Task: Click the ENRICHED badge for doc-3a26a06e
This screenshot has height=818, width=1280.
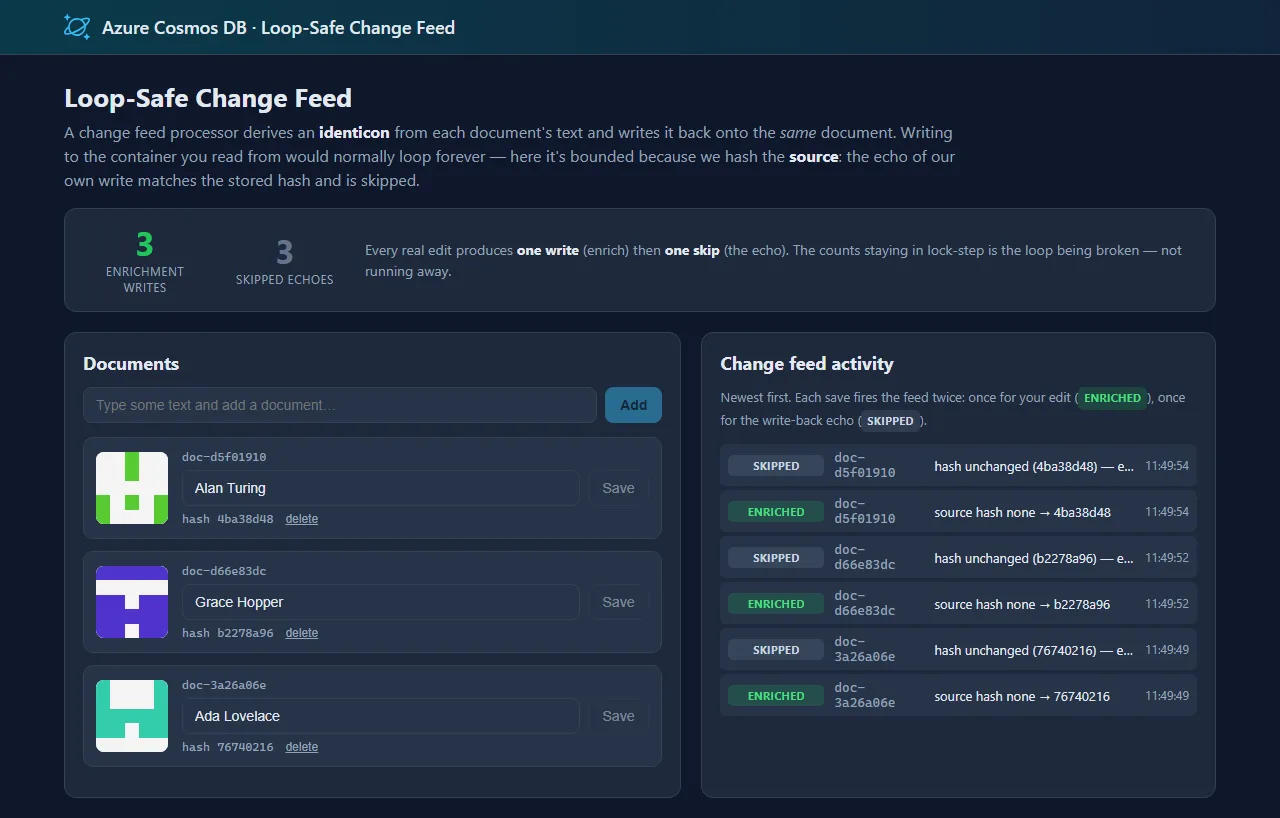Action: [x=776, y=696]
